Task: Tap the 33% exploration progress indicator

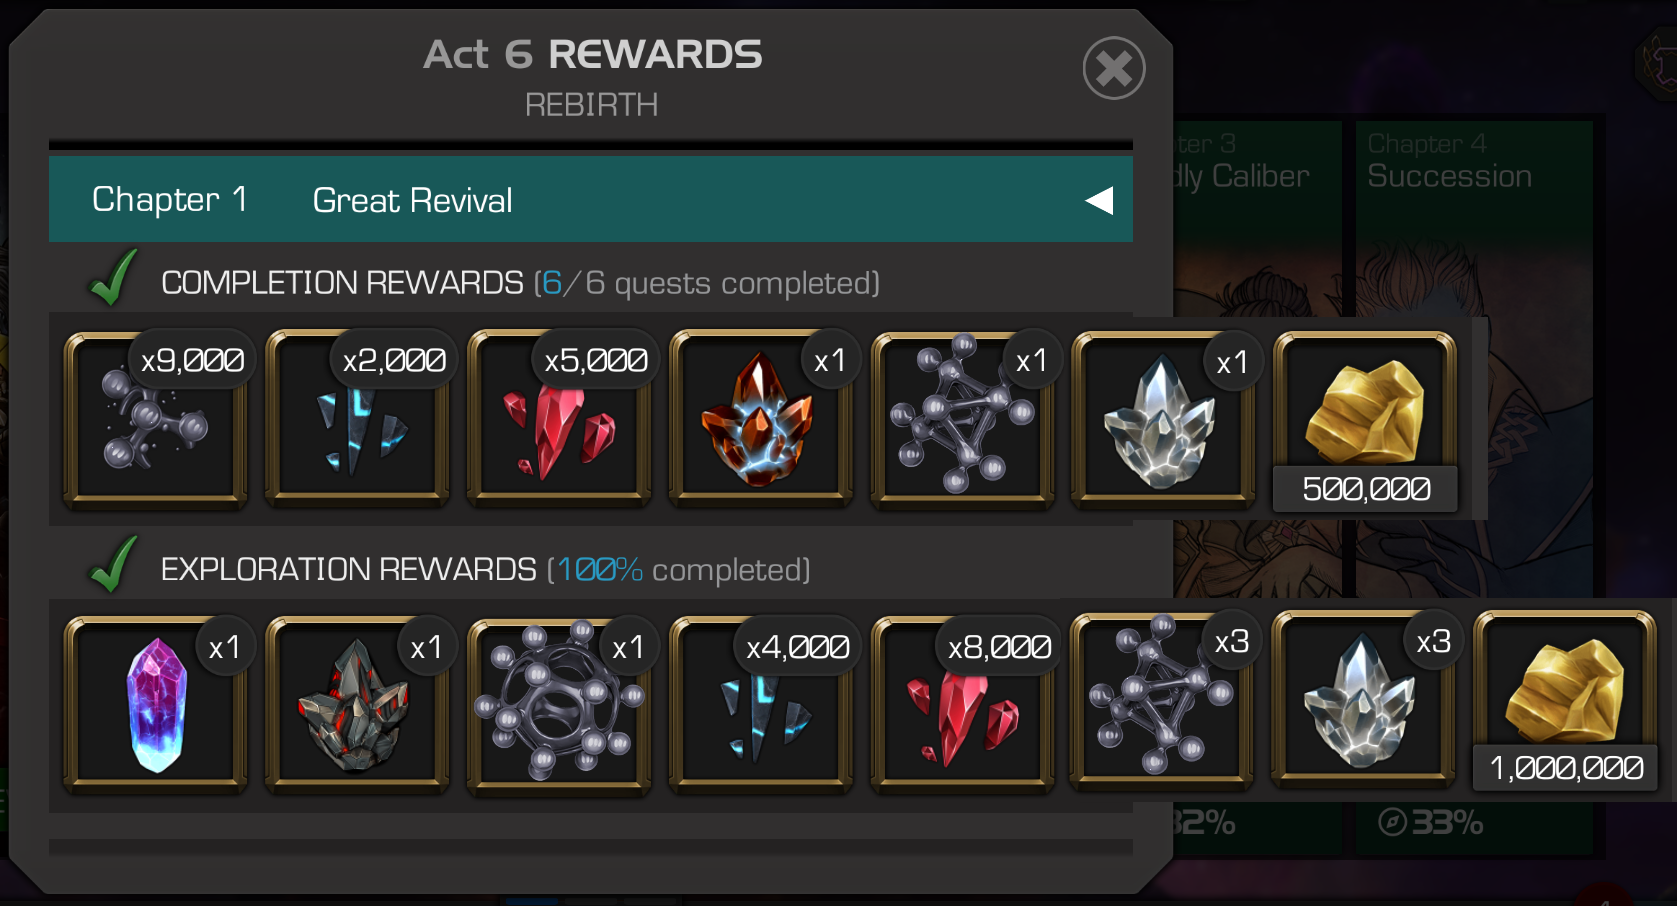Action: [x=1431, y=822]
